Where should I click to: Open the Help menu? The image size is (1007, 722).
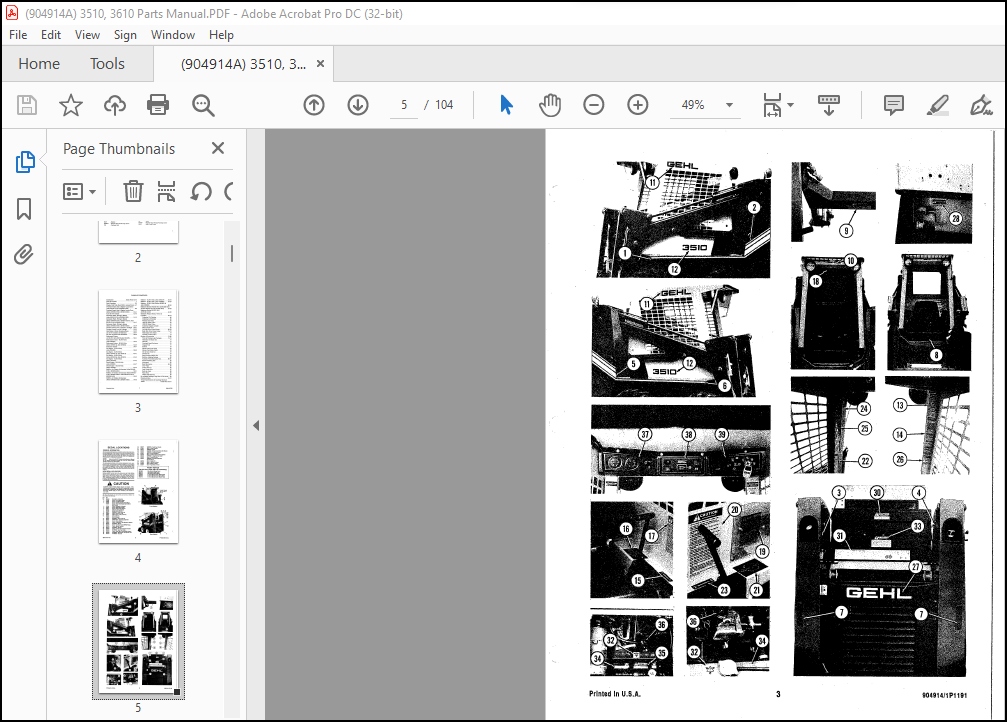(221, 35)
